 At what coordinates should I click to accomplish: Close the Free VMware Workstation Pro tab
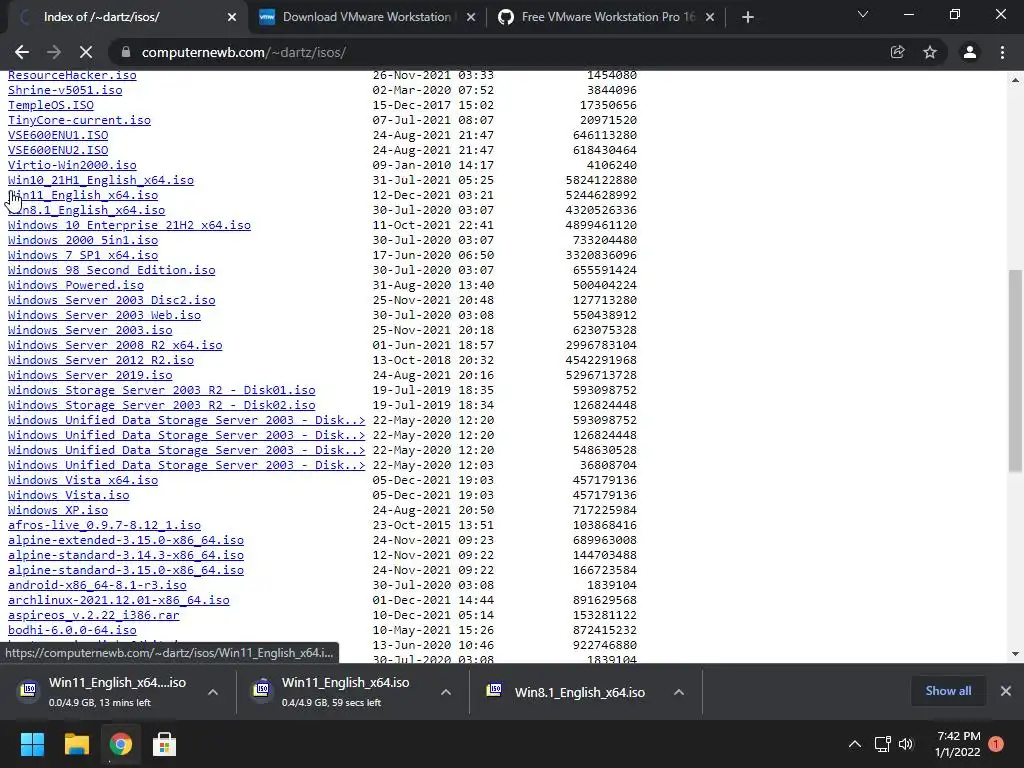(x=710, y=17)
